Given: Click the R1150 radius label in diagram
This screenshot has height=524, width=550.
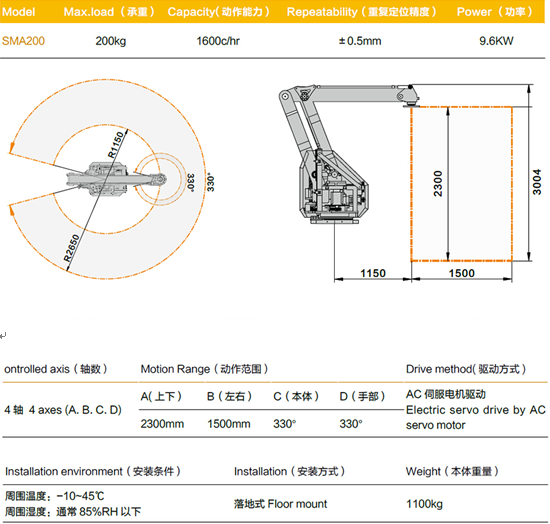Looking at the screenshot, I should coord(116,145).
